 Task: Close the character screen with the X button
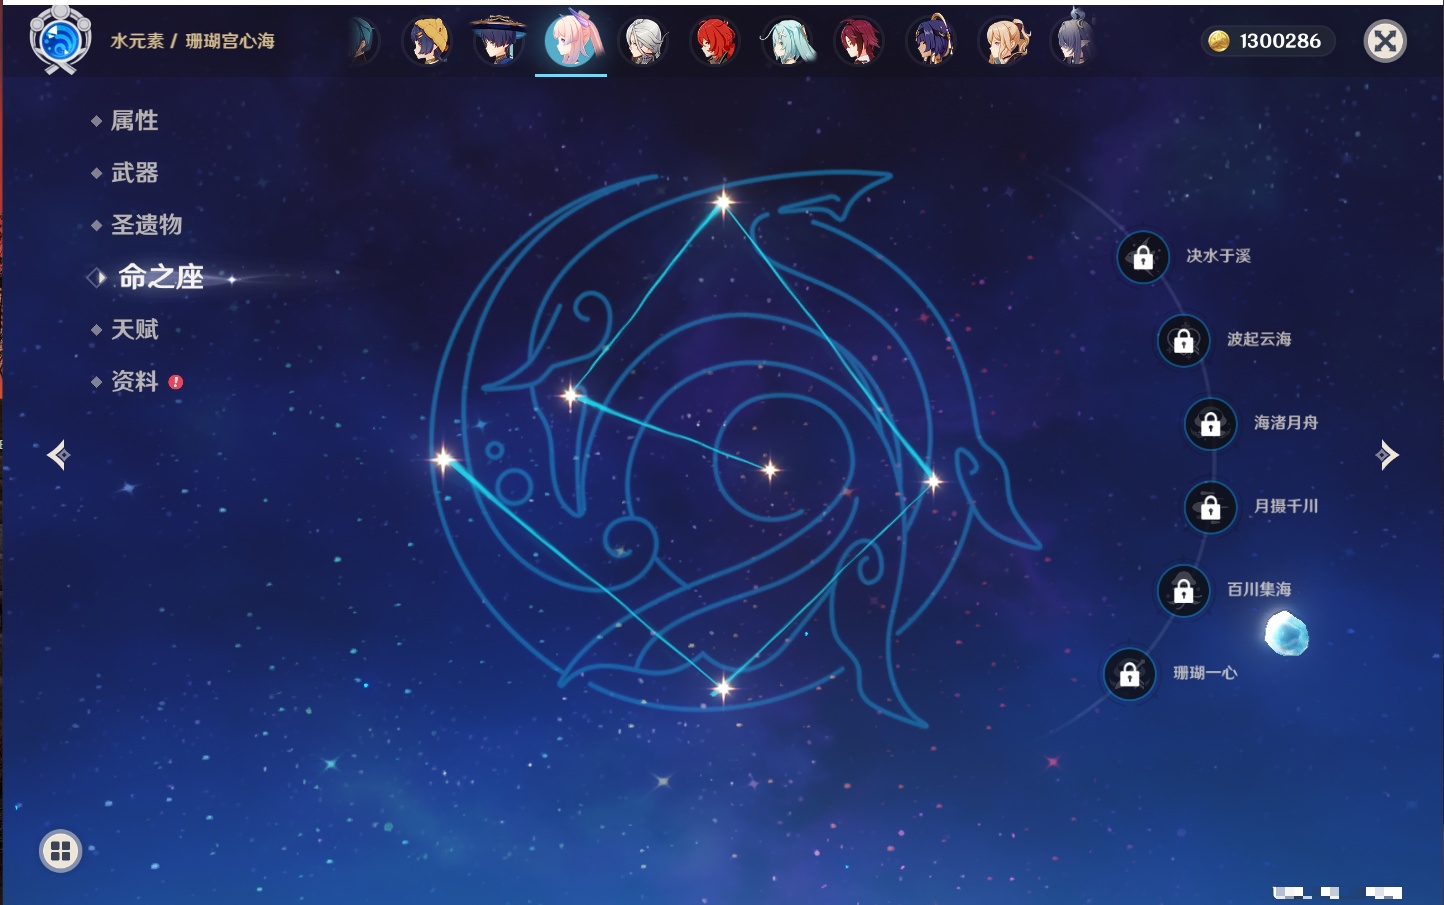(x=1385, y=41)
